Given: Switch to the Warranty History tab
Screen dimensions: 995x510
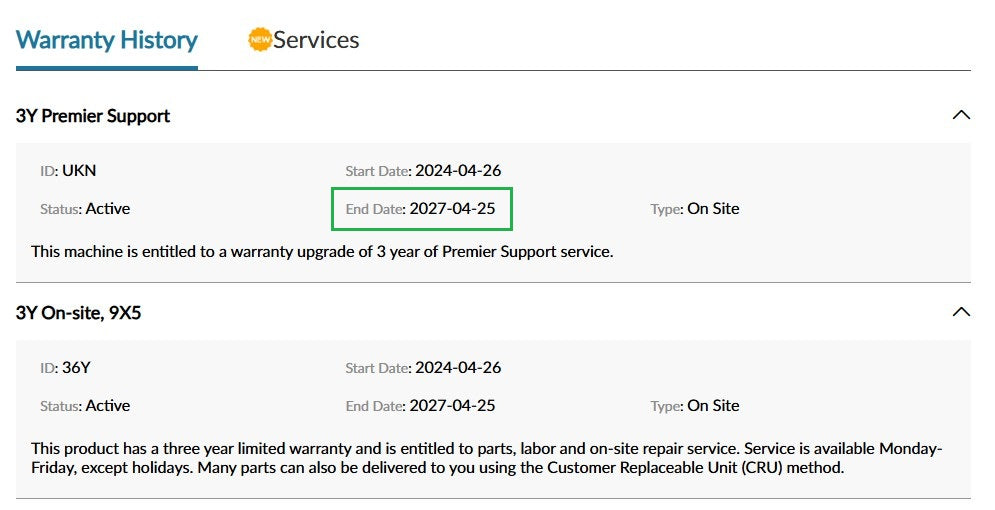Looking at the screenshot, I should (107, 40).
